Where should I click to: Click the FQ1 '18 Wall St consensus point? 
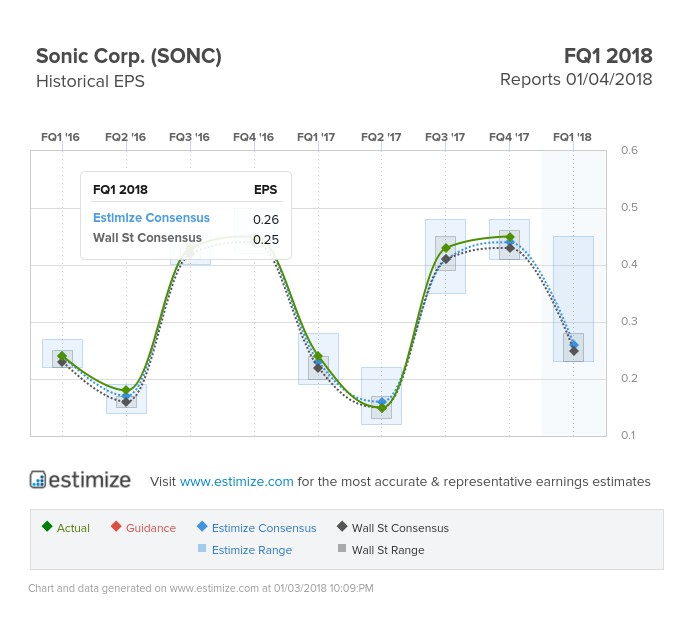[x=574, y=351]
